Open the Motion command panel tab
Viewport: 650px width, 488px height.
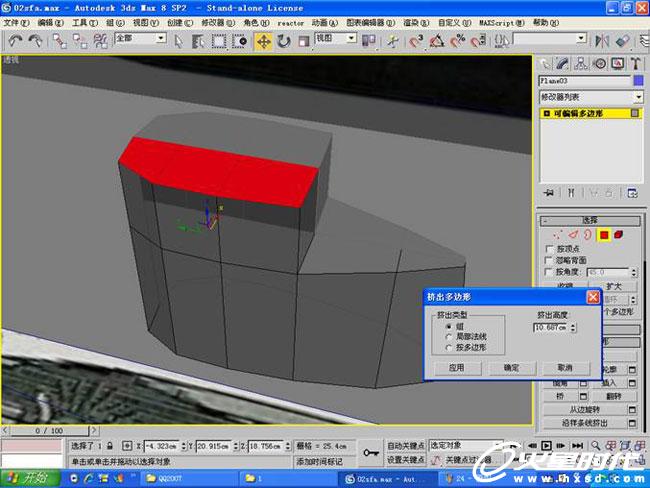[x=599, y=63]
